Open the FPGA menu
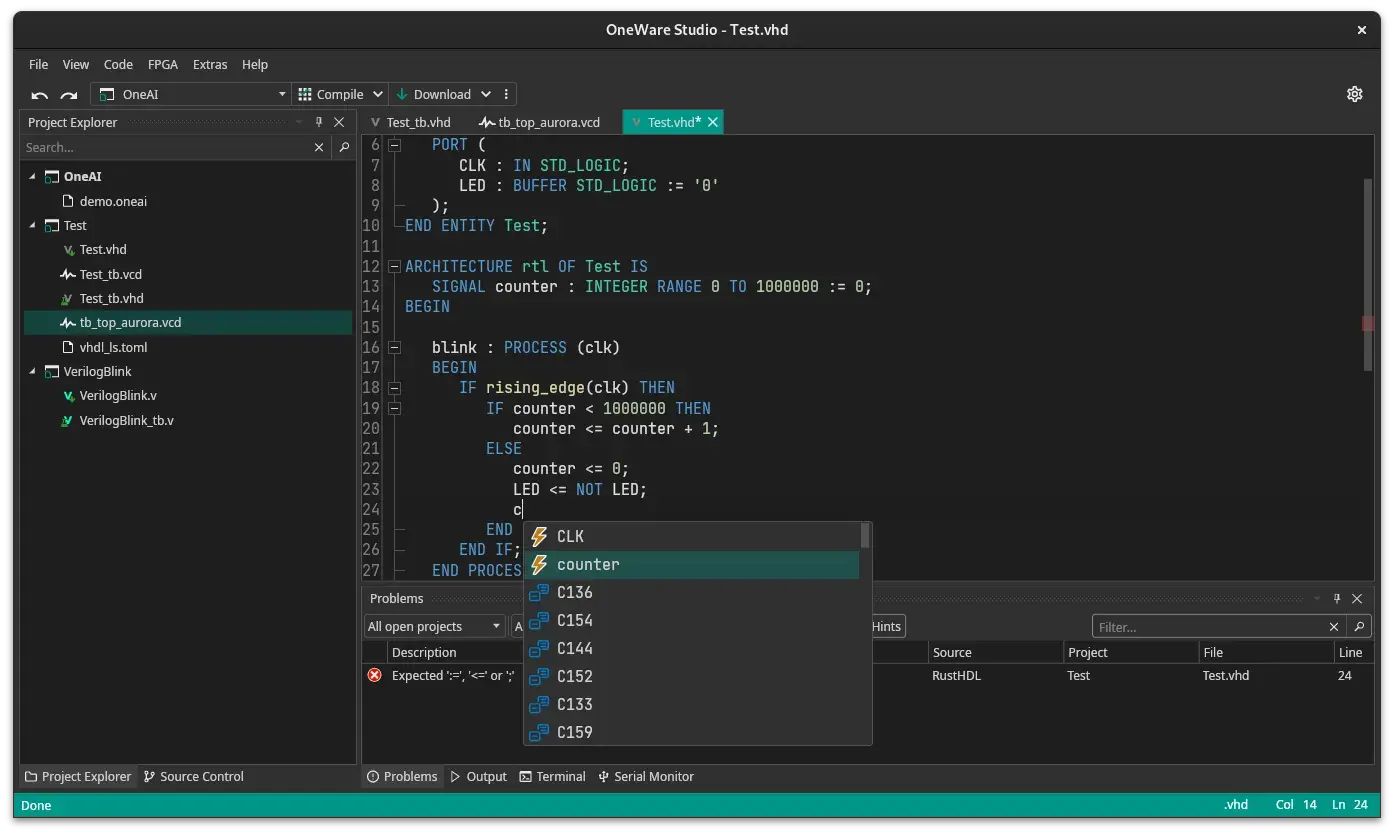 click(162, 64)
